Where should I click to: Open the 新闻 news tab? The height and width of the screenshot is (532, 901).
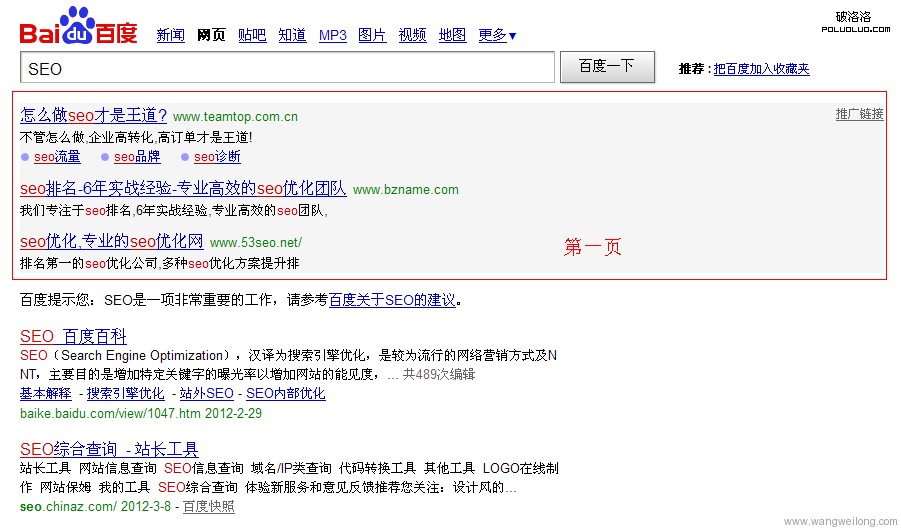[170, 35]
